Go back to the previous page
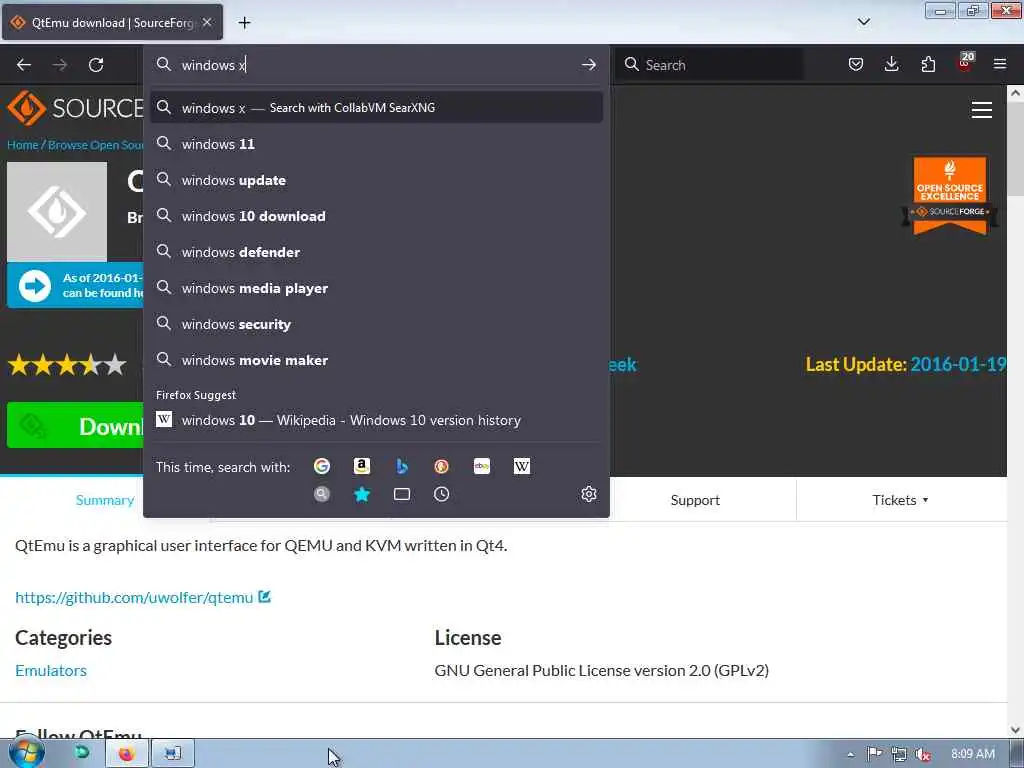Viewport: 1024px width, 768px height. pos(24,65)
